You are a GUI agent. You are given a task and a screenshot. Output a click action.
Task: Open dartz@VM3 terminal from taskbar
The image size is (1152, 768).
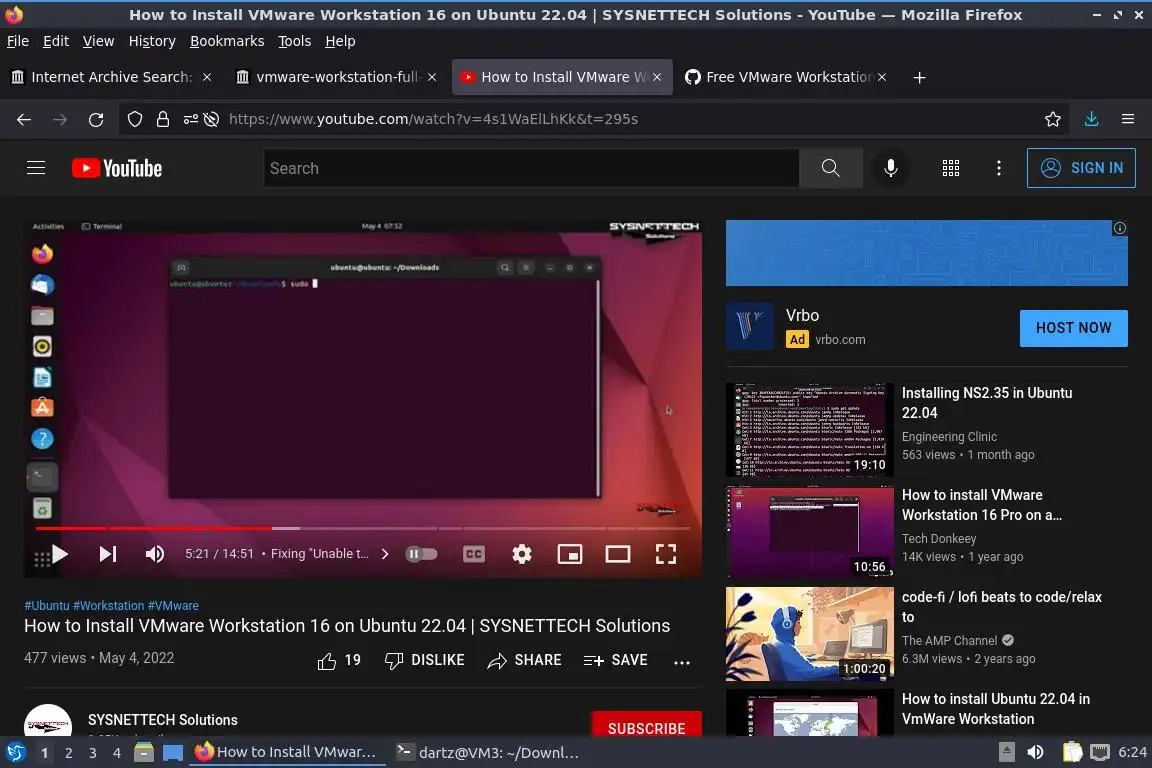[x=488, y=752]
